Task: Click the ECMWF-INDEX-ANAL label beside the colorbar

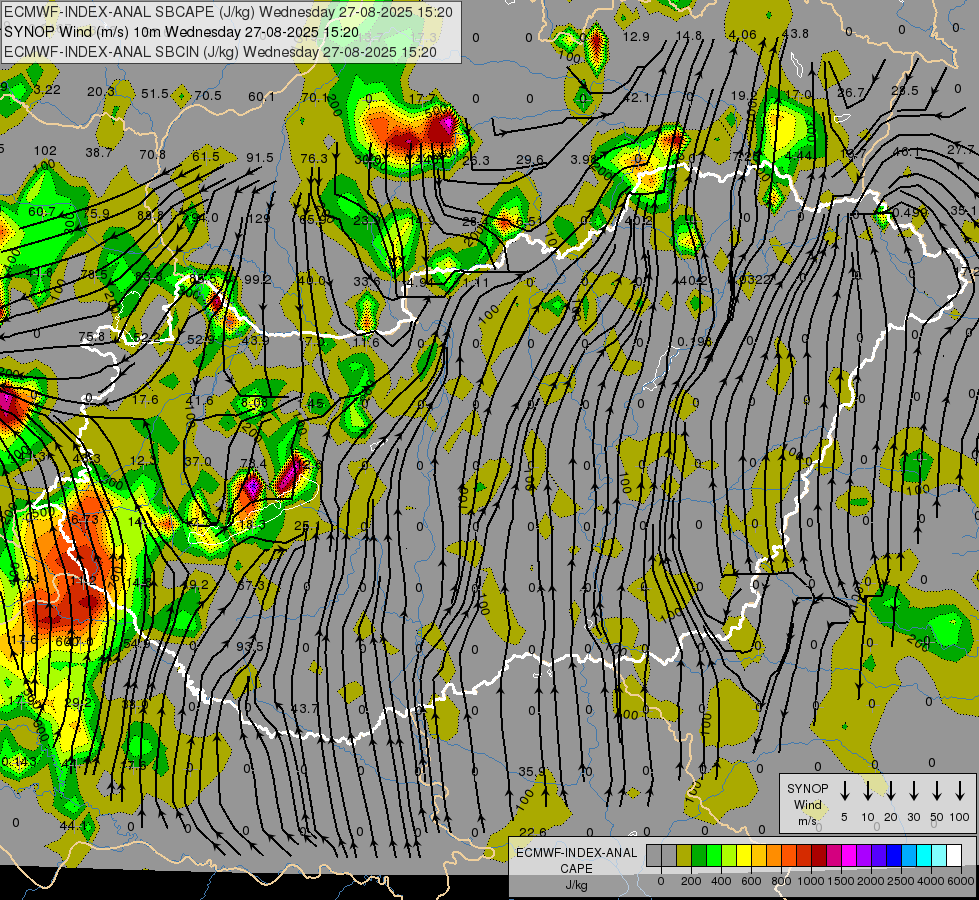Action: (x=576, y=853)
